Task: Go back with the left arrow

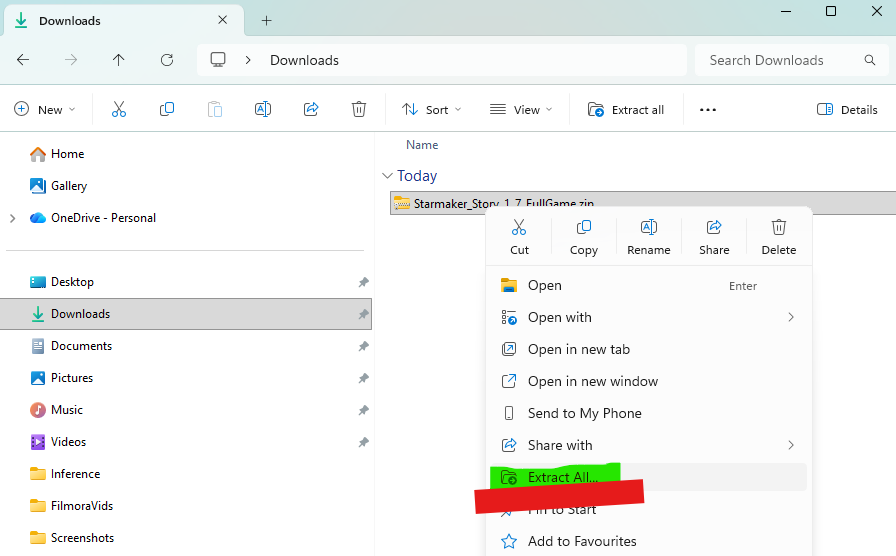Action: pyautogui.click(x=23, y=60)
